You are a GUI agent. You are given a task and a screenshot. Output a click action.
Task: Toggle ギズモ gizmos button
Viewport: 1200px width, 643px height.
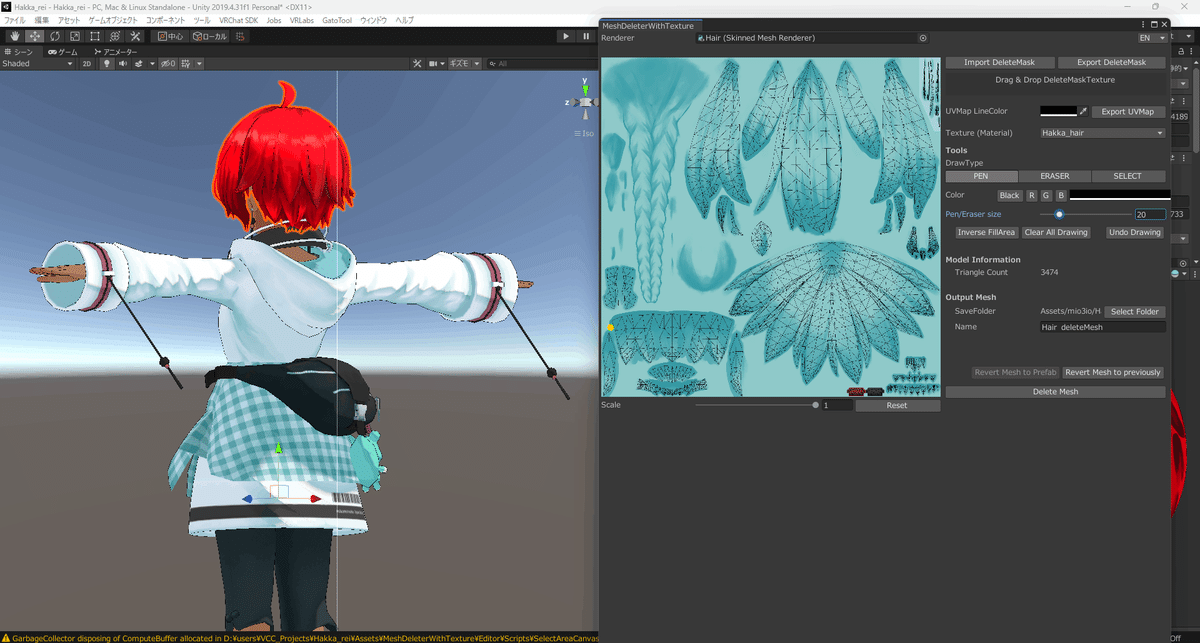[x=459, y=63]
